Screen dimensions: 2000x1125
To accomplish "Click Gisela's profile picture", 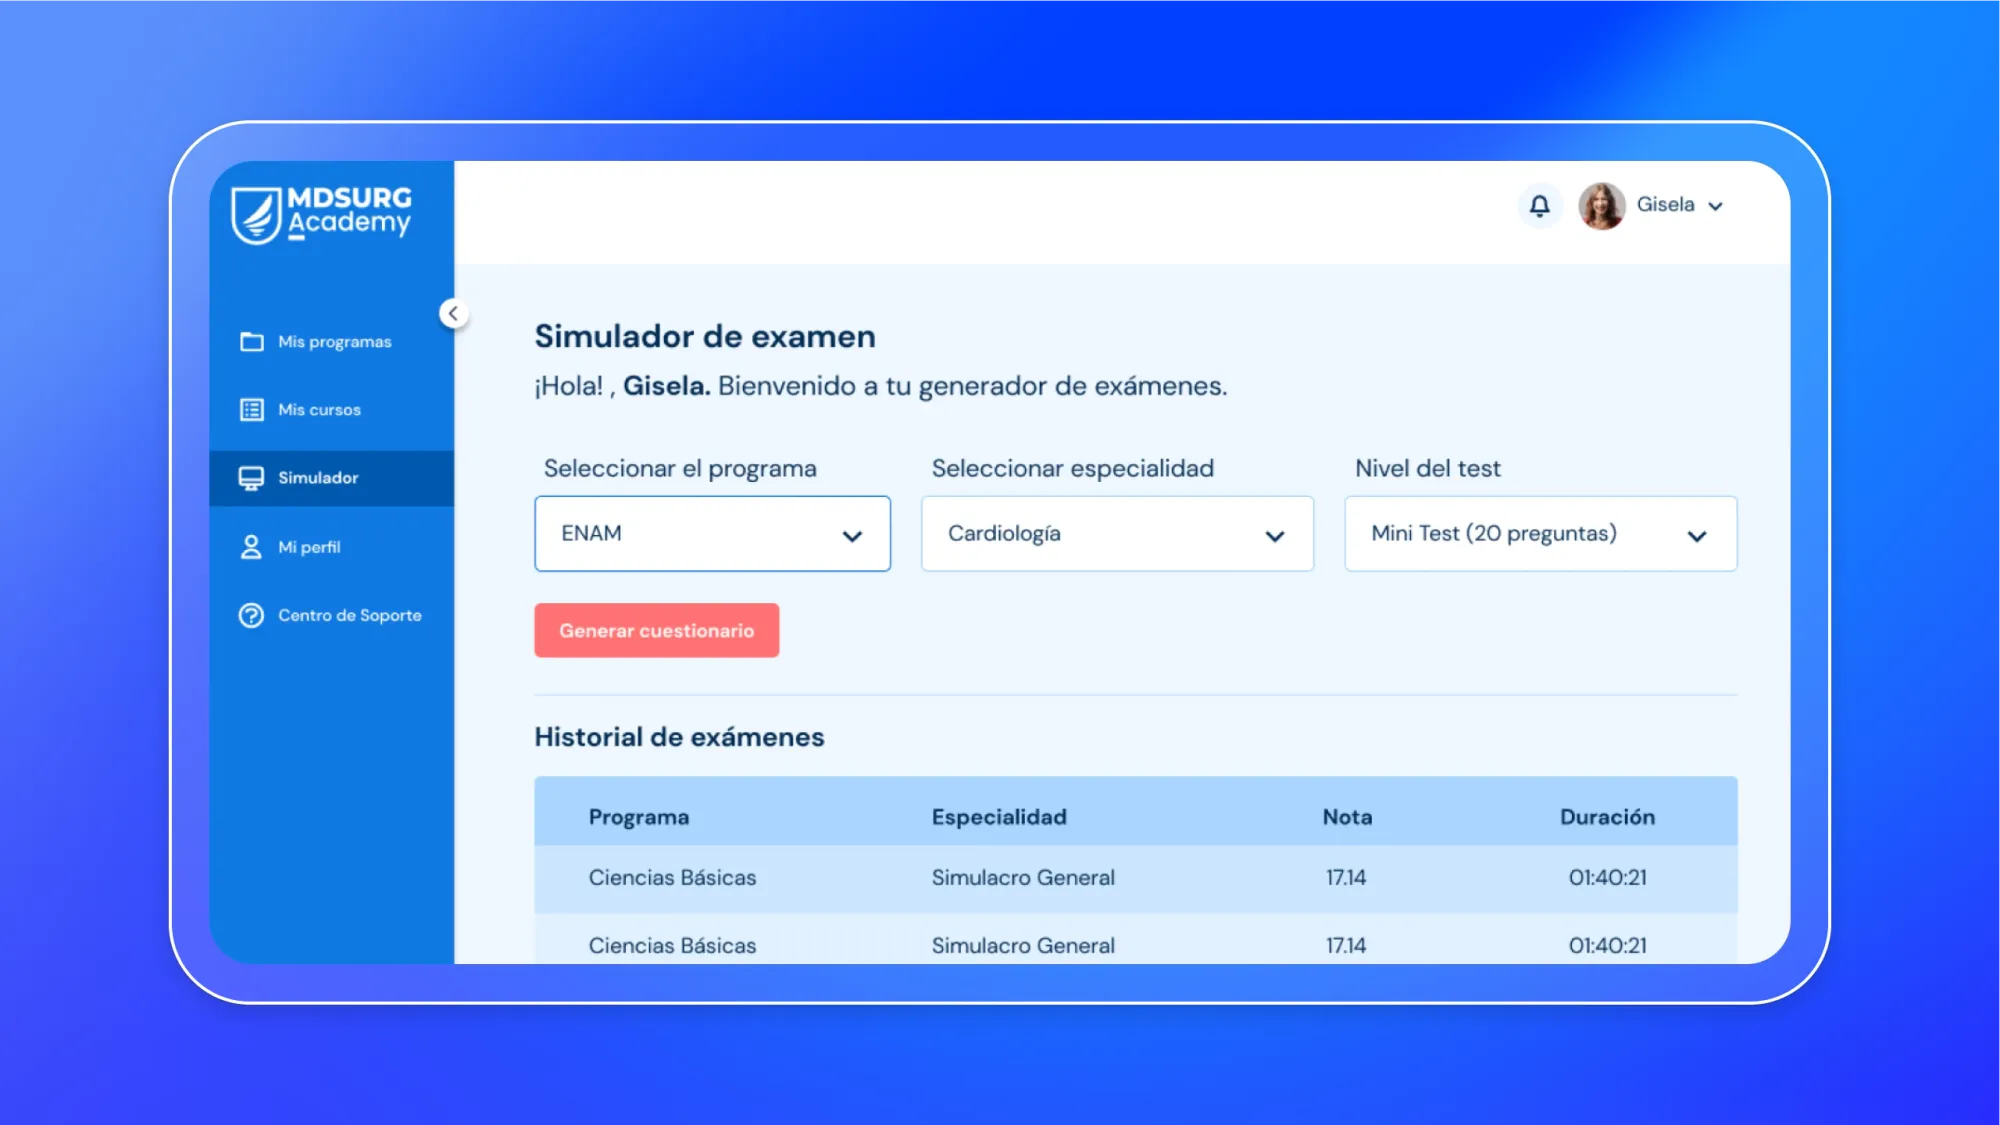I will (1602, 205).
